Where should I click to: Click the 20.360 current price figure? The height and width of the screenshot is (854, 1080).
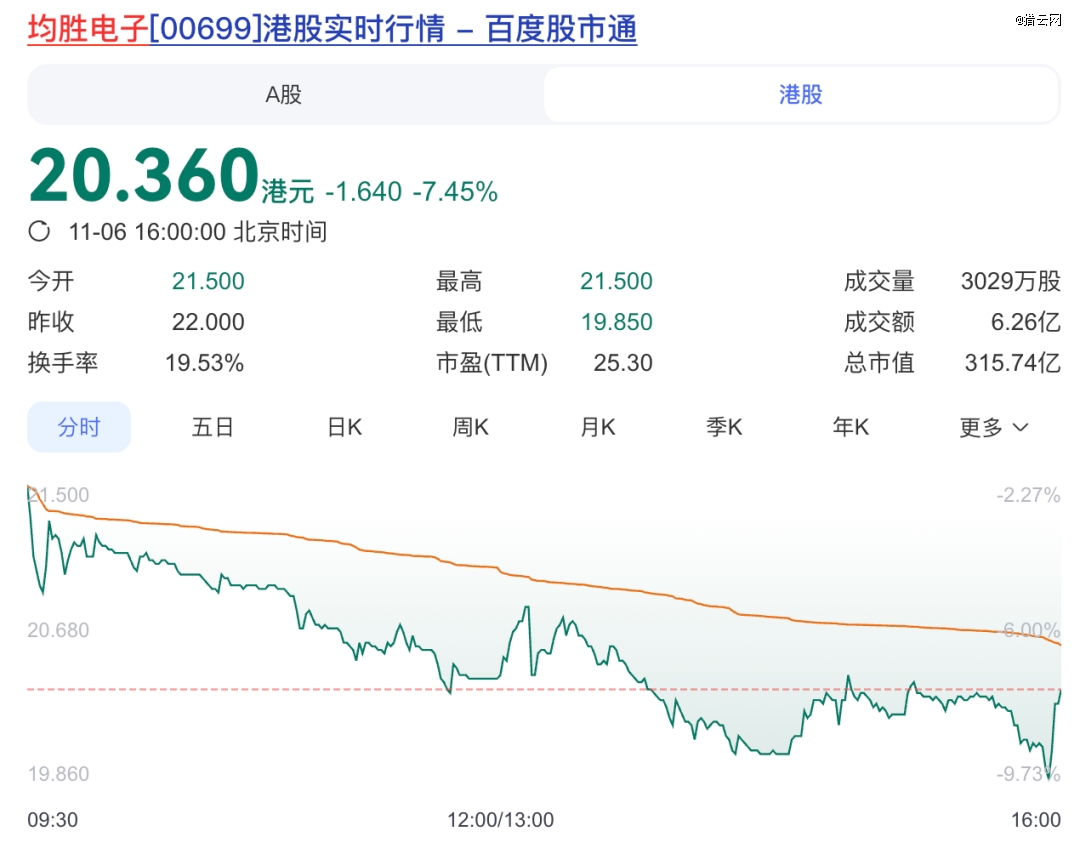tap(144, 176)
